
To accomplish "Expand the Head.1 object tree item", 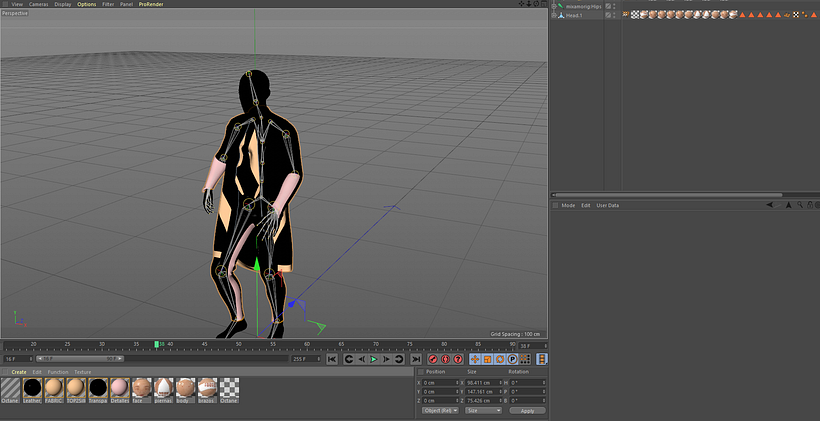I will (554, 16).
